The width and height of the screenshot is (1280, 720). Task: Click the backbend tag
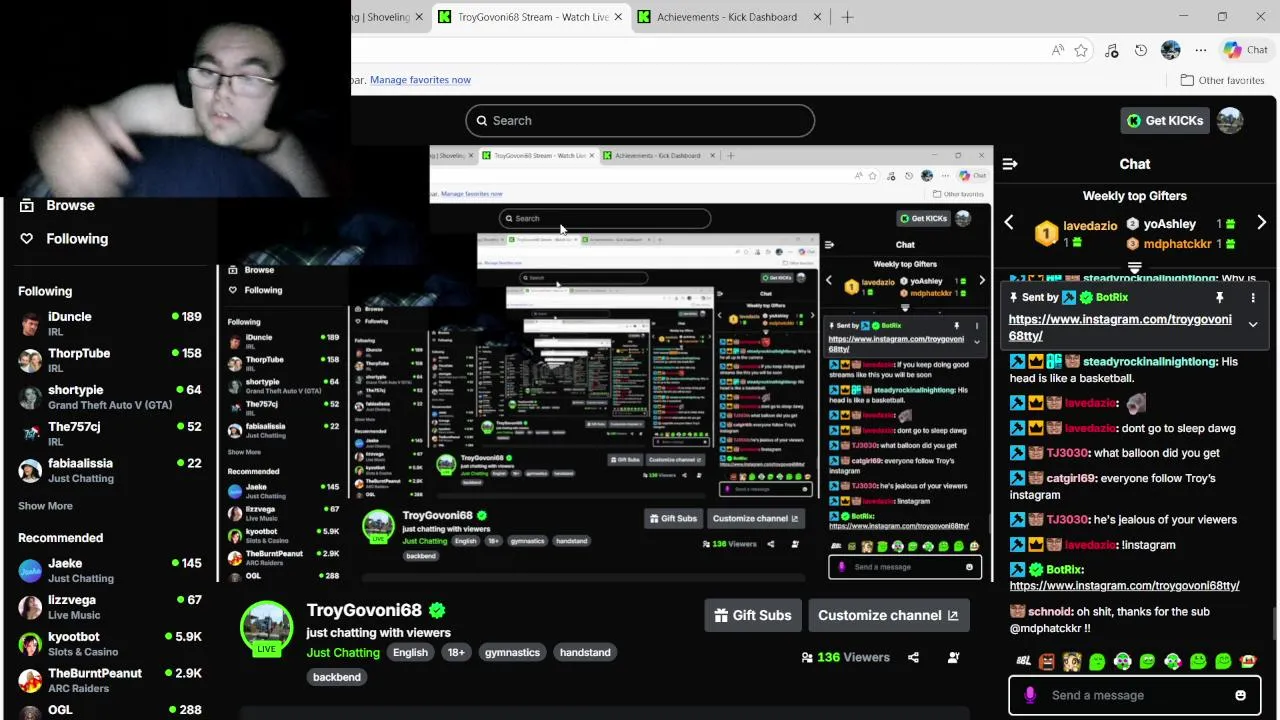[x=337, y=677]
